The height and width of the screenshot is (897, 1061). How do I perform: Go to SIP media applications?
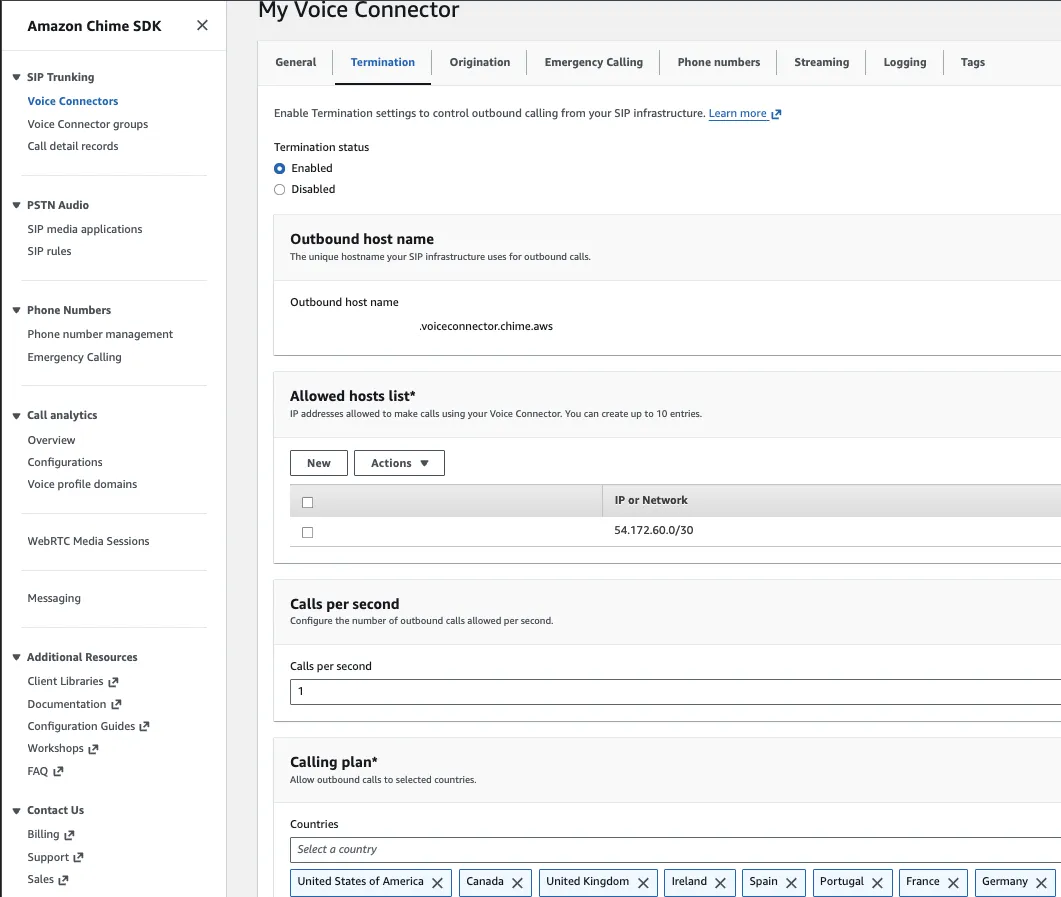click(85, 229)
